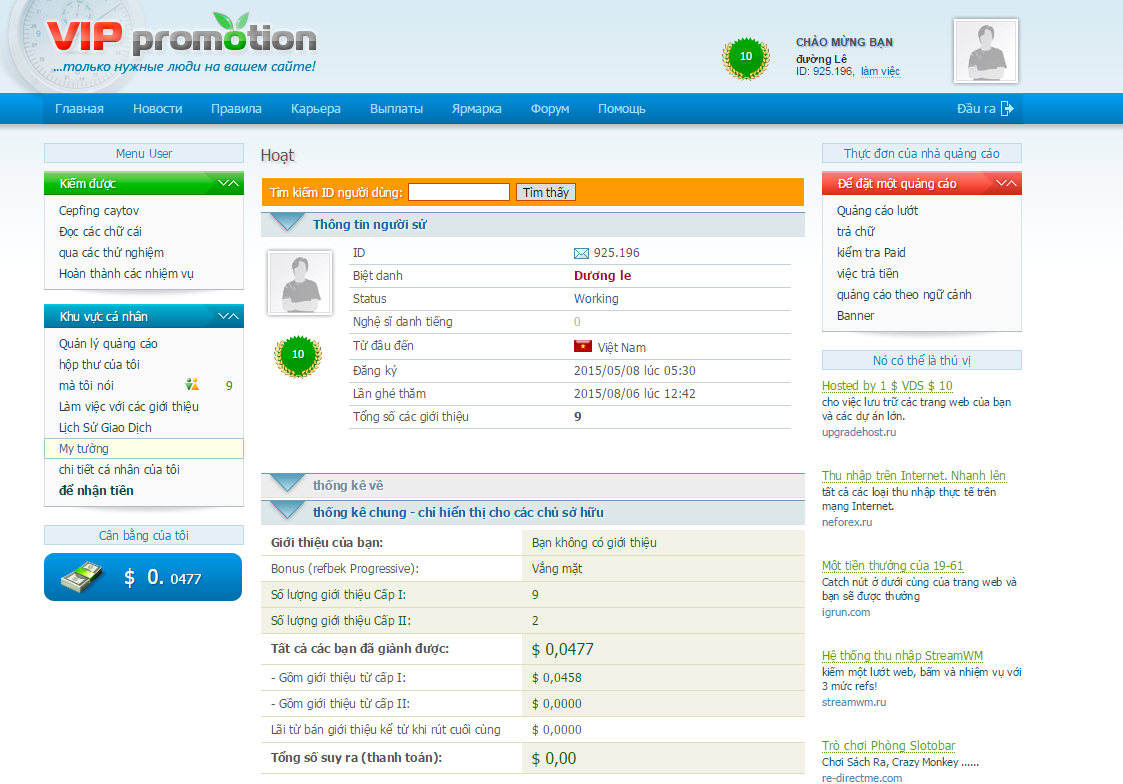Viewport: 1123px width, 784px height.
Task: Open Lịch Sử Giao Dịch link
Action: coord(105,427)
